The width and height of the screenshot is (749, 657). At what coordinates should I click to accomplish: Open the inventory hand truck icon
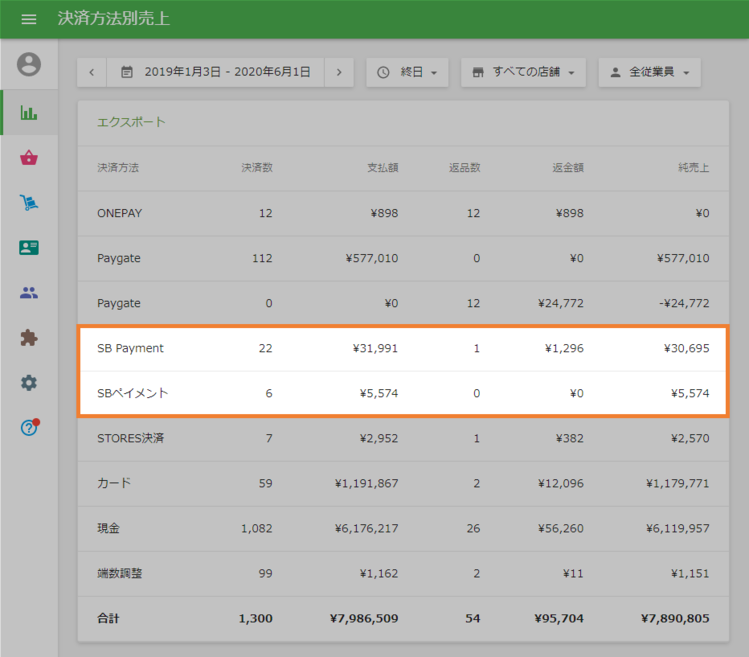click(x=29, y=203)
